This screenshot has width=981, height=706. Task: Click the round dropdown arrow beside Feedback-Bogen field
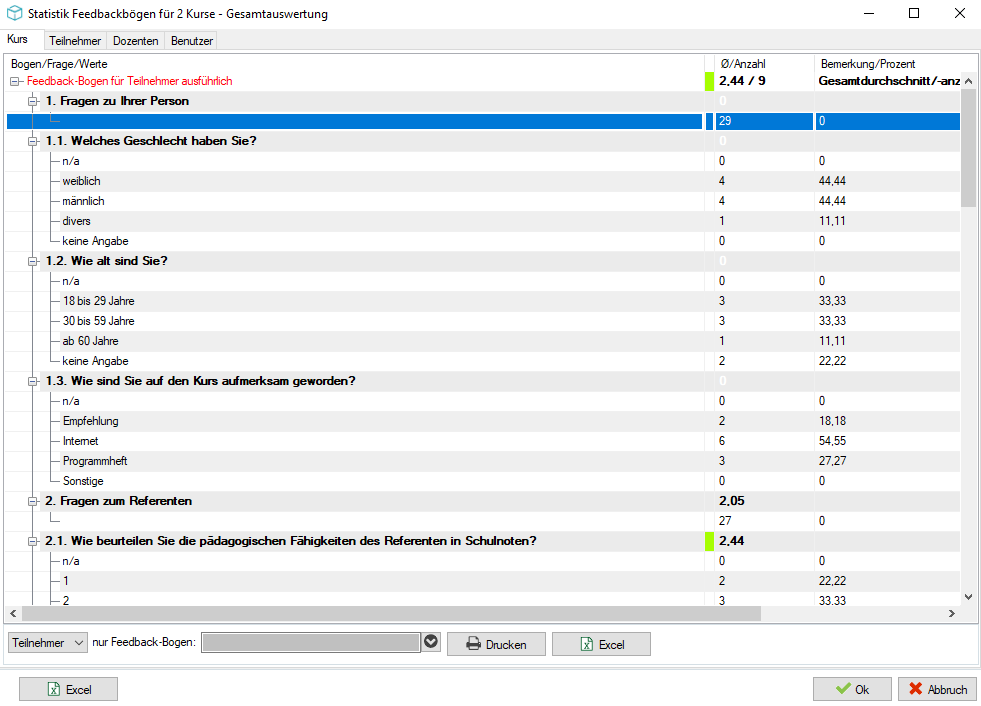coord(431,642)
